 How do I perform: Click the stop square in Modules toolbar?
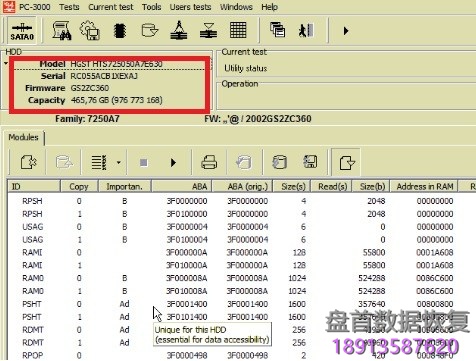point(144,163)
